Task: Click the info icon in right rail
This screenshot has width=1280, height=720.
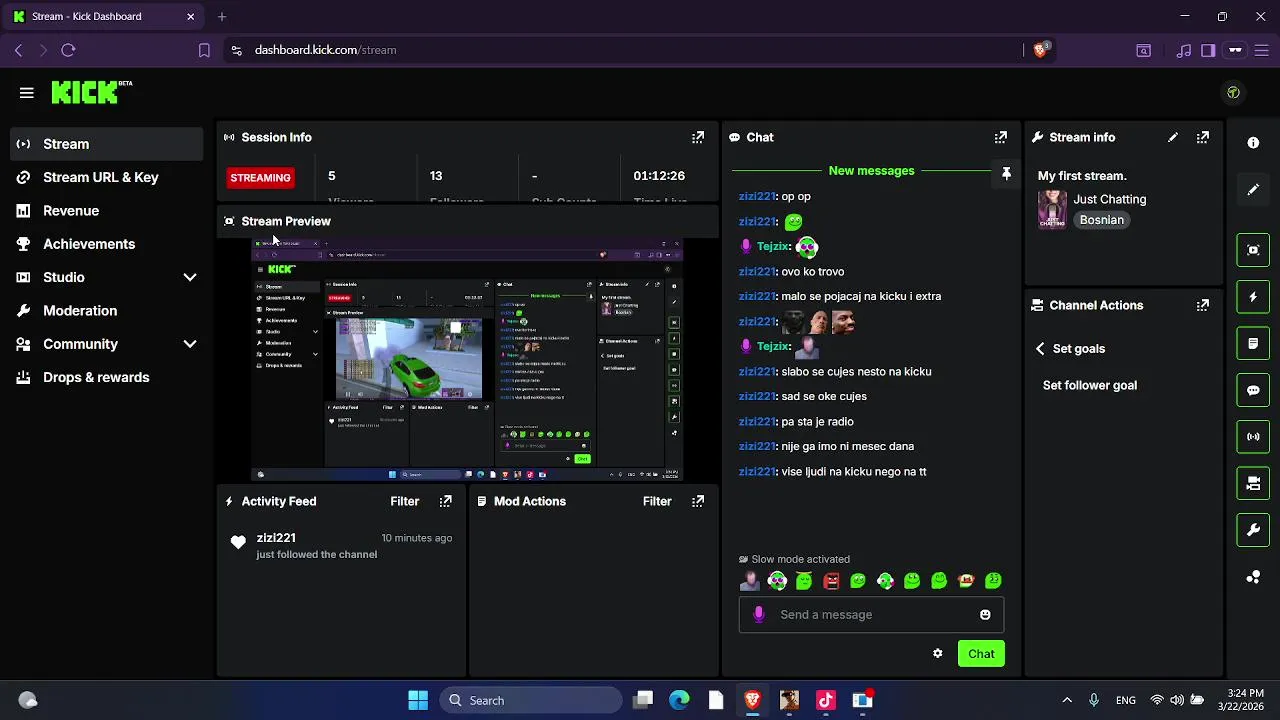Action: click(1253, 143)
